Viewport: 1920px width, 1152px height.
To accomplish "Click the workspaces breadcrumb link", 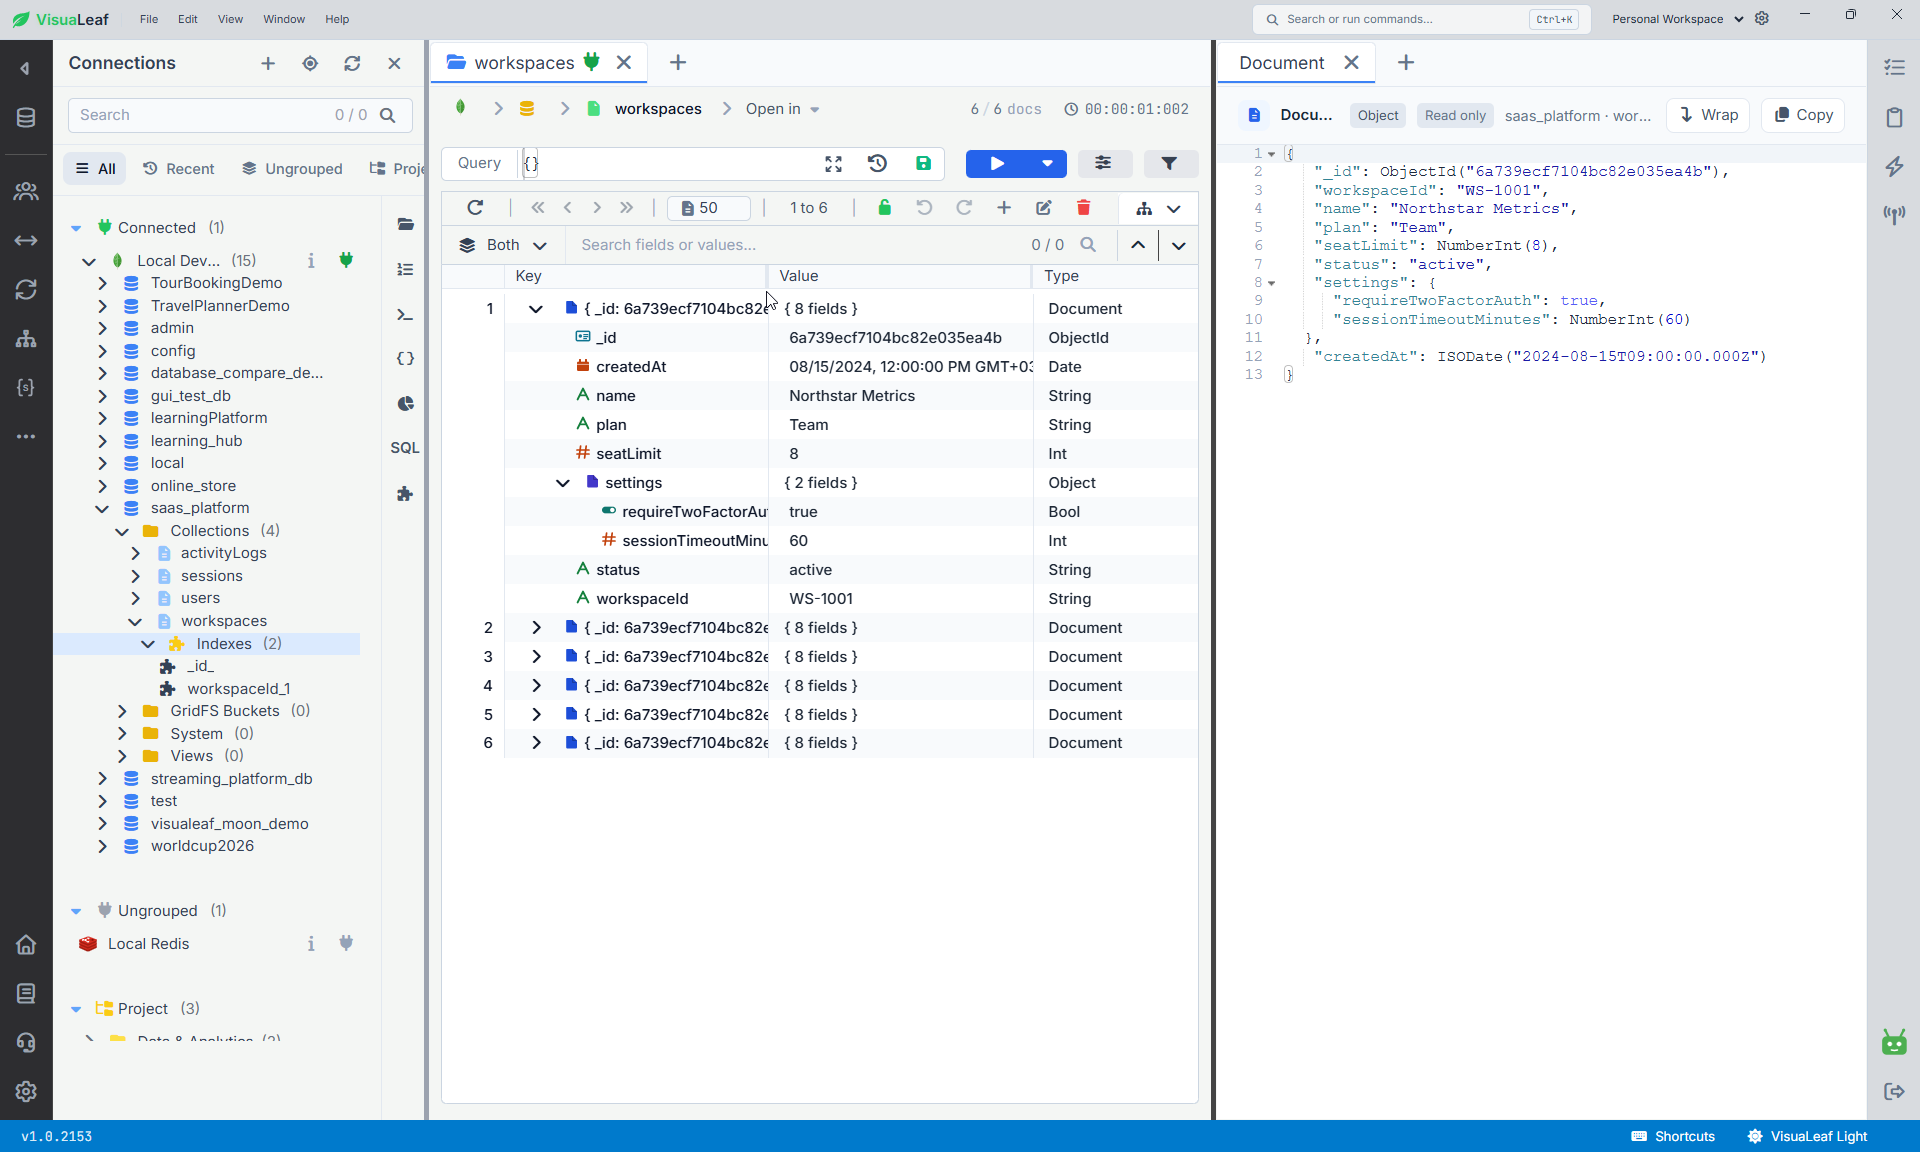I will 658,109.
